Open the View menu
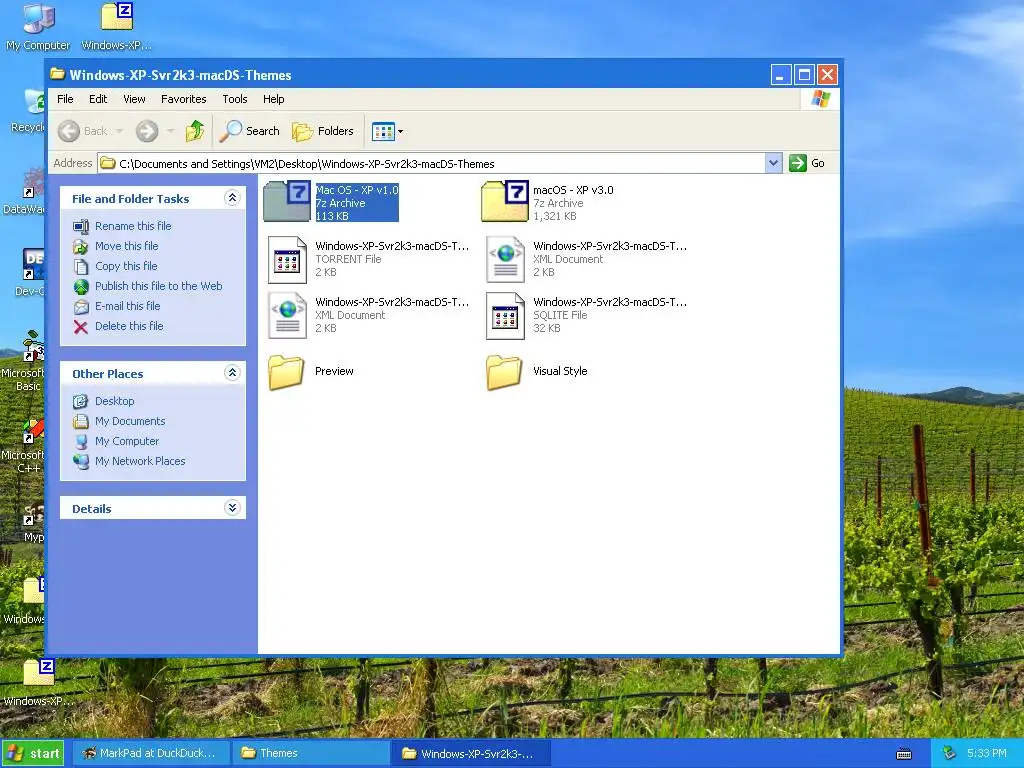Viewport: 1024px width, 768px height. [135, 99]
